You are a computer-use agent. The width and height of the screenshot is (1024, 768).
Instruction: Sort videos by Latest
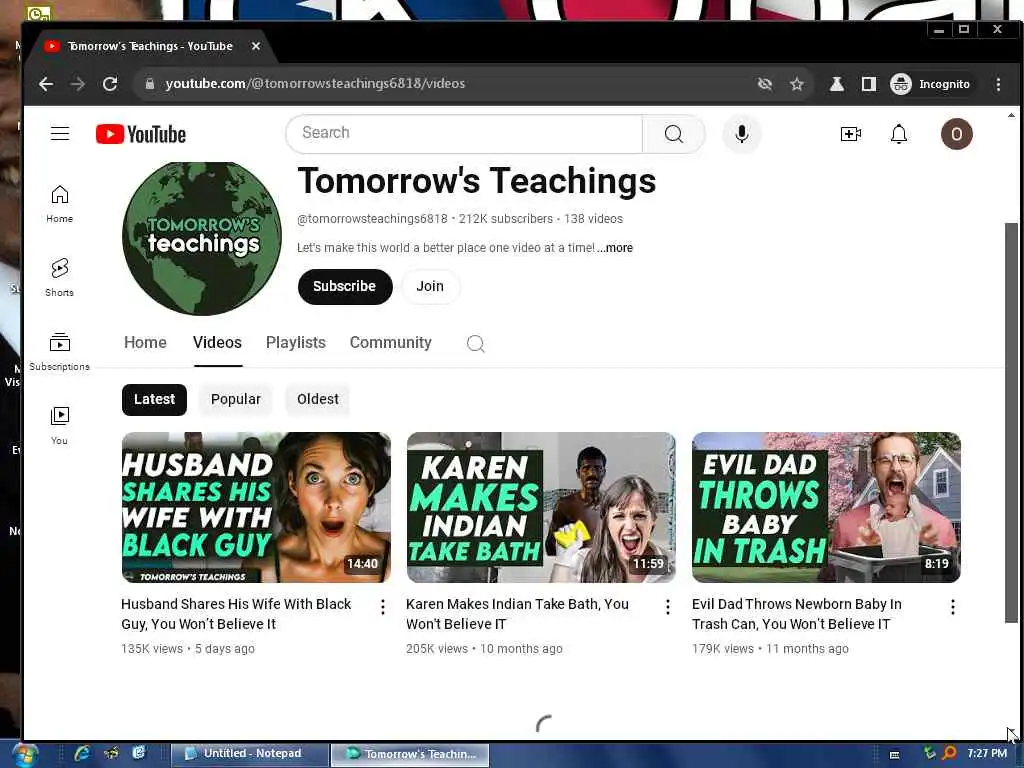154,399
